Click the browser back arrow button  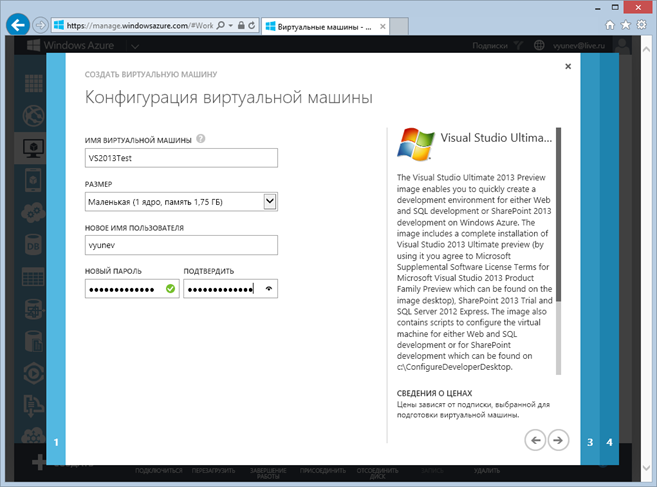[18, 25]
